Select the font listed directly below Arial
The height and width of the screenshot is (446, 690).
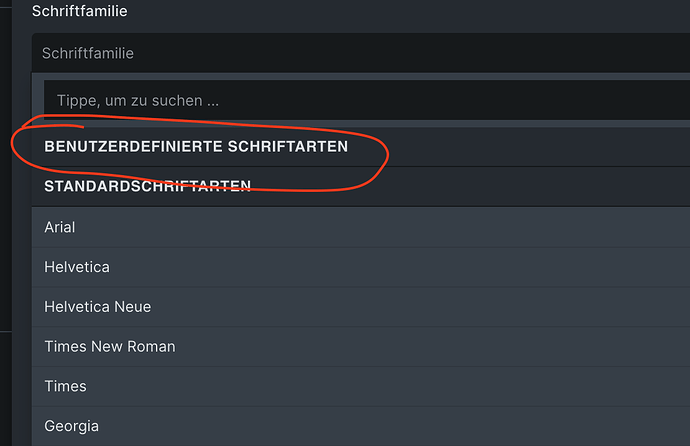pos(77,267)
